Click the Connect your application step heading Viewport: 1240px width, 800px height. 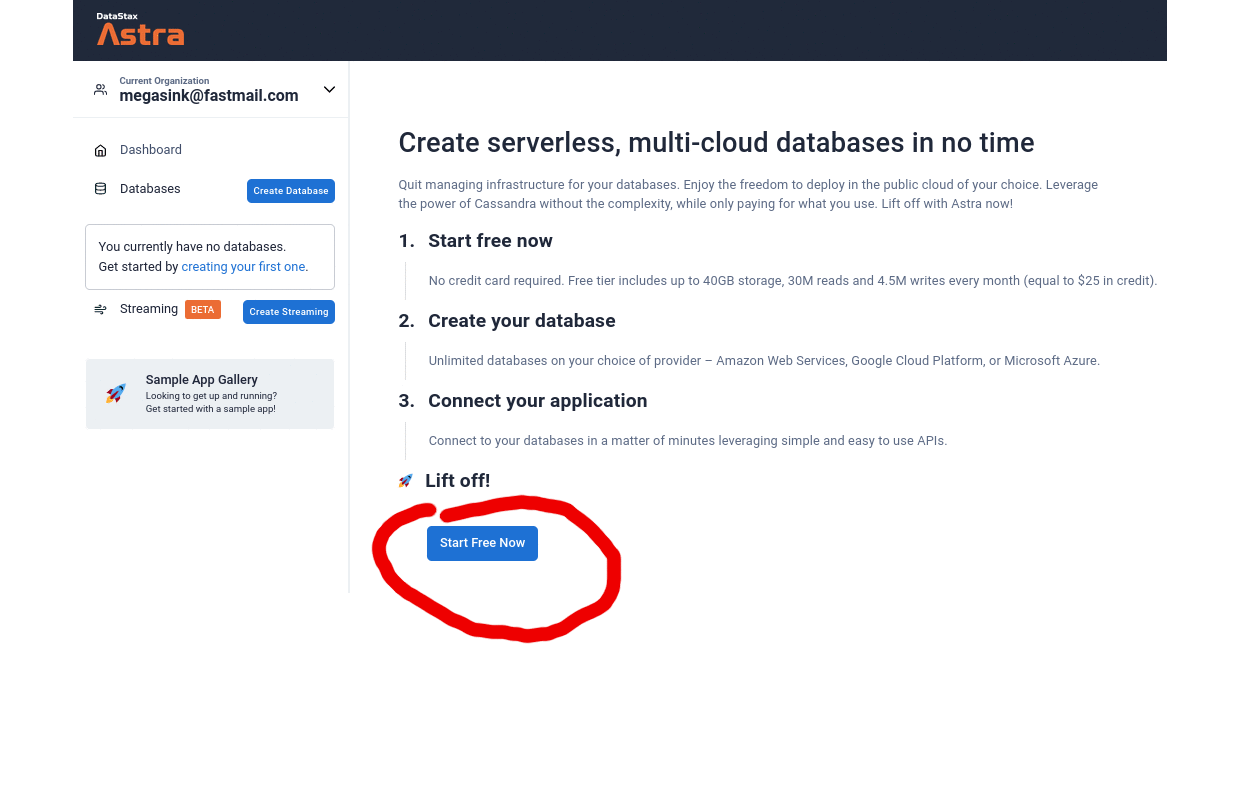click(x=538, y=401)
